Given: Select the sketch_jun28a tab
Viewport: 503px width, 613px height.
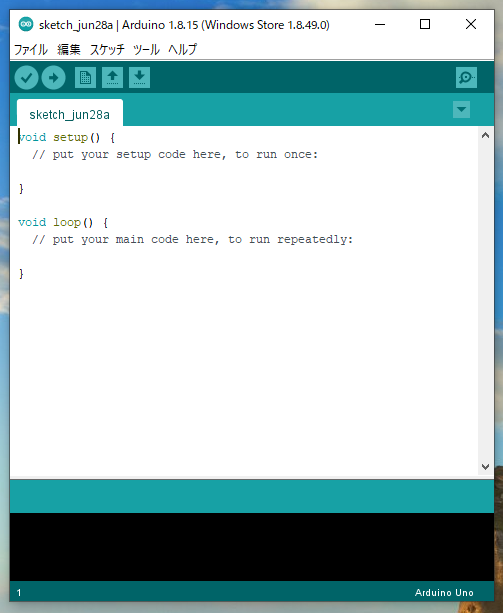Looking at the screenshot, I should click(70, 113).
